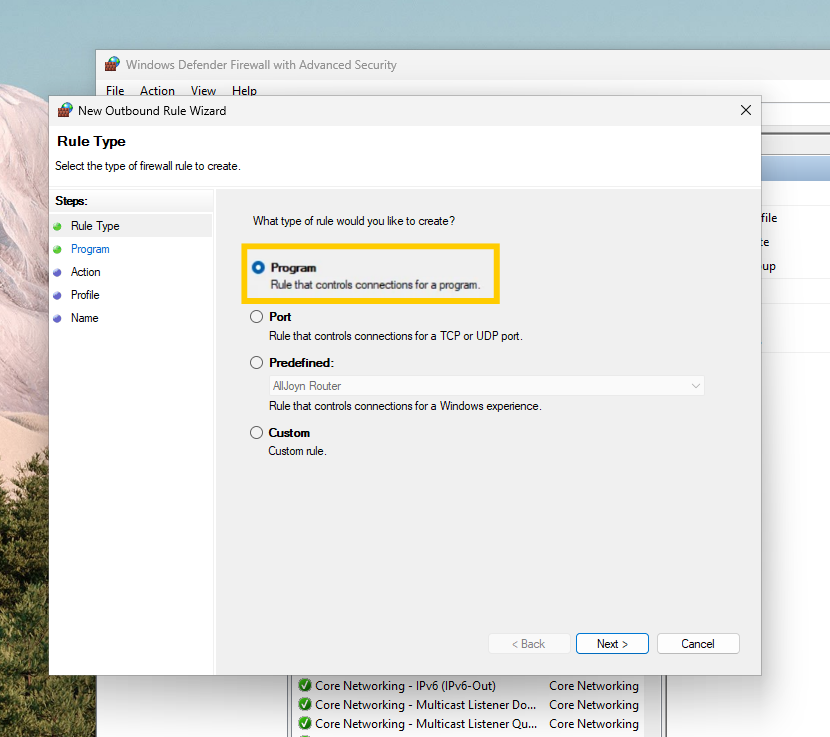Select Core Networking - IPv6 (IPv6-Out) rule

point(405,686)
